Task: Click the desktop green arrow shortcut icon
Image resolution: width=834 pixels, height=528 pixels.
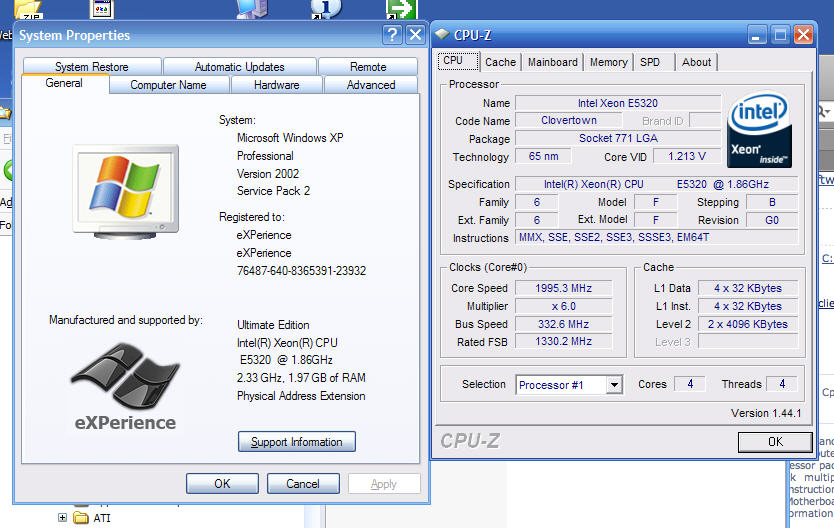Action: point(402,9)
